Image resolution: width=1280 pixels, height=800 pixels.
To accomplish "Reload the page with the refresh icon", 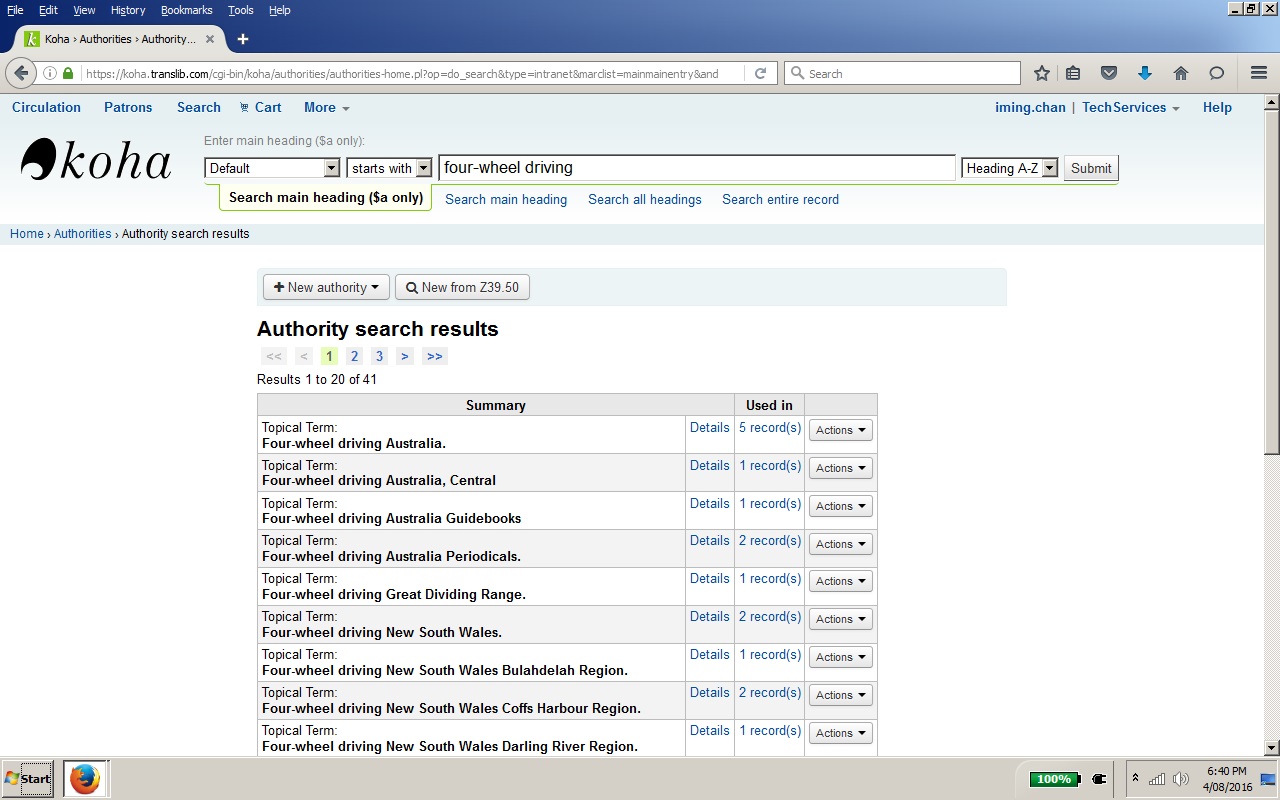I will coord(760,73).
